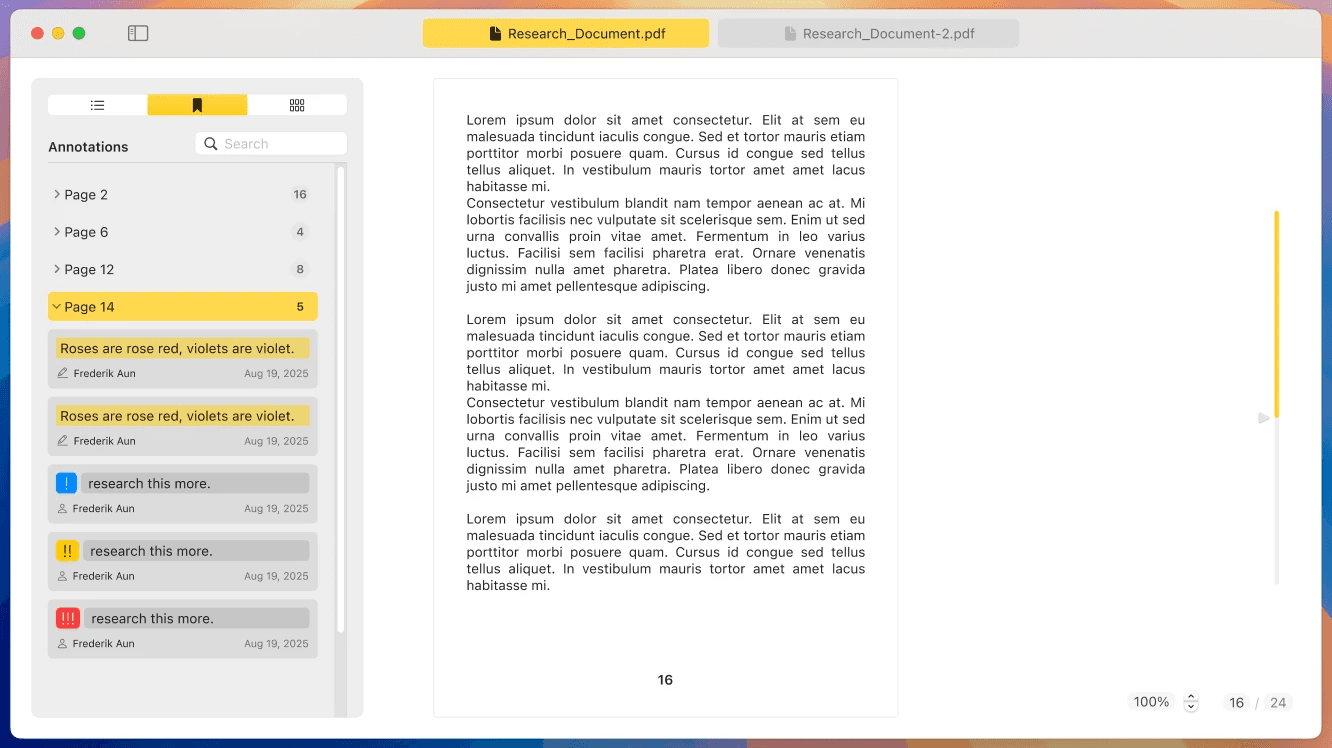Click pencil icon on second highlight card
This screenshot has width=1332, height=748.
(63, 441)
